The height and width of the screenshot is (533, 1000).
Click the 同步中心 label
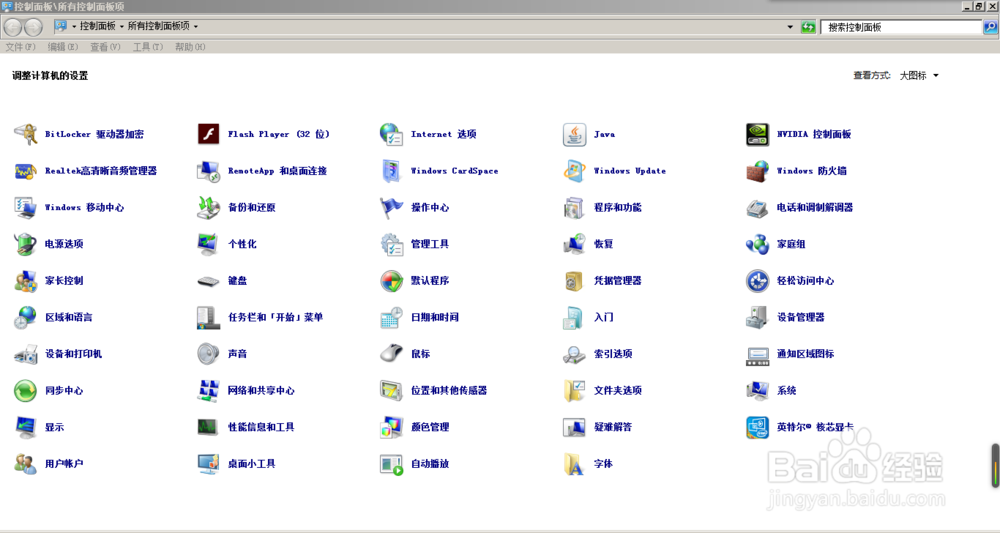[x=64, y=391]
